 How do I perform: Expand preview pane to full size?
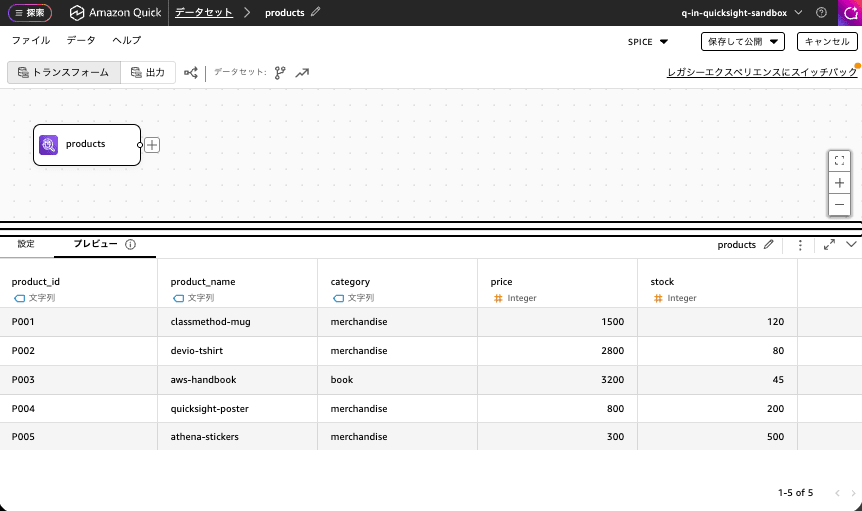pyautogui.click(x=830, y=245)
